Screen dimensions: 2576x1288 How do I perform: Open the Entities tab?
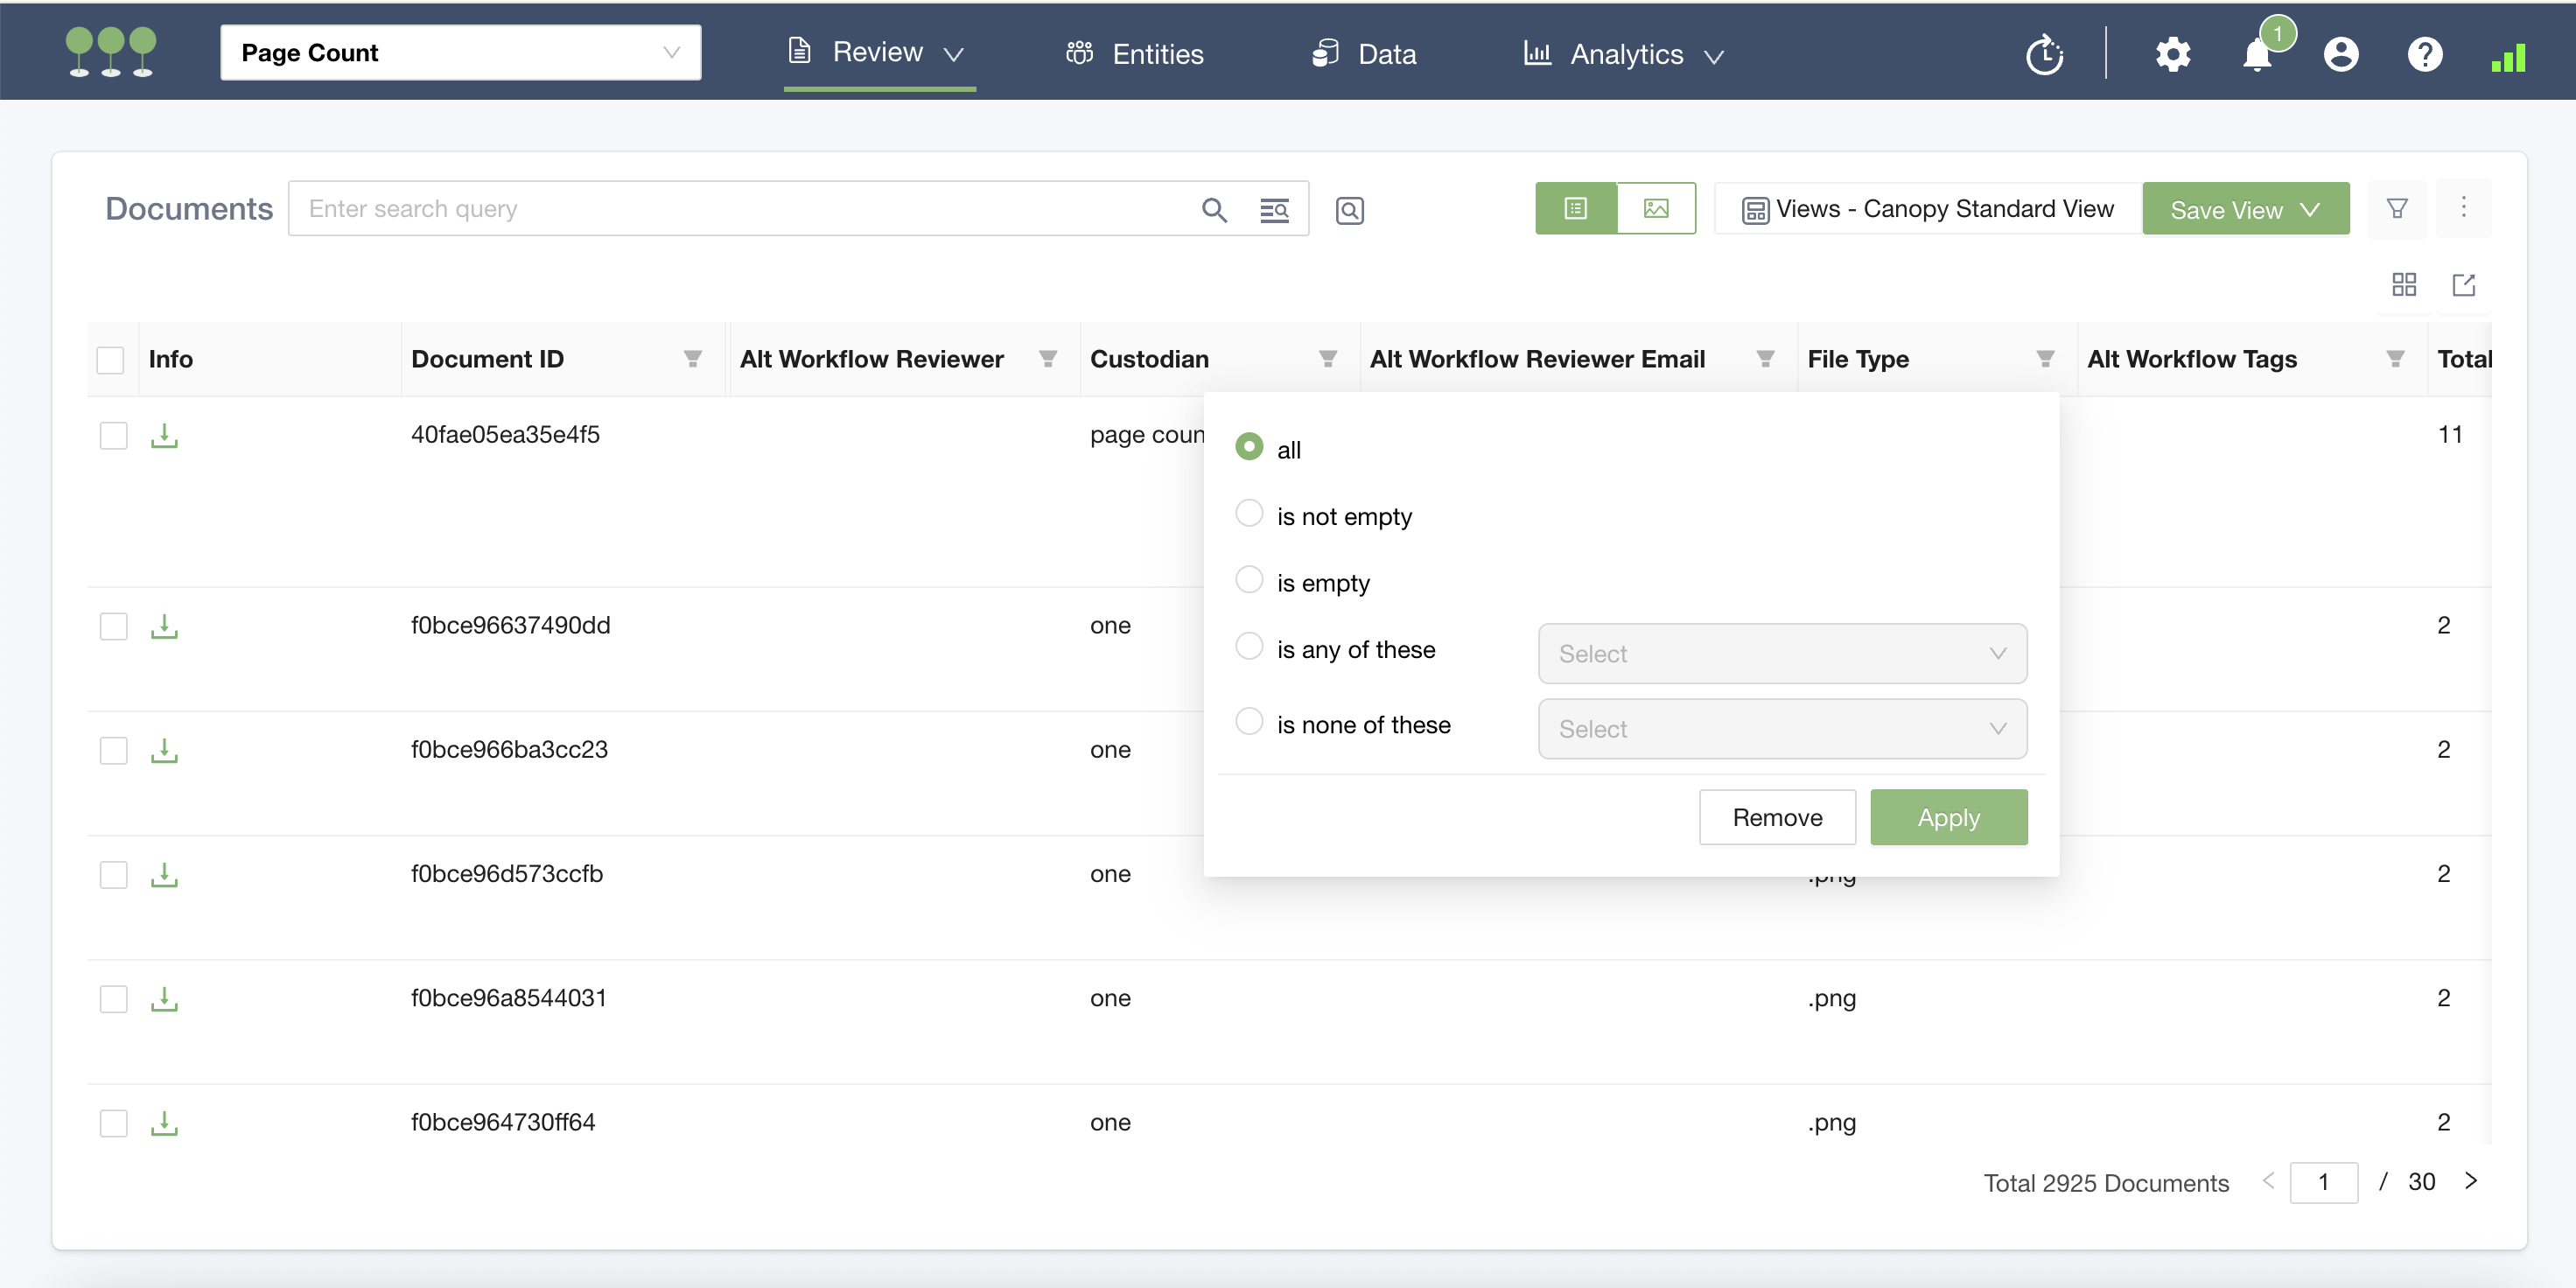[x=1135, y=54]
